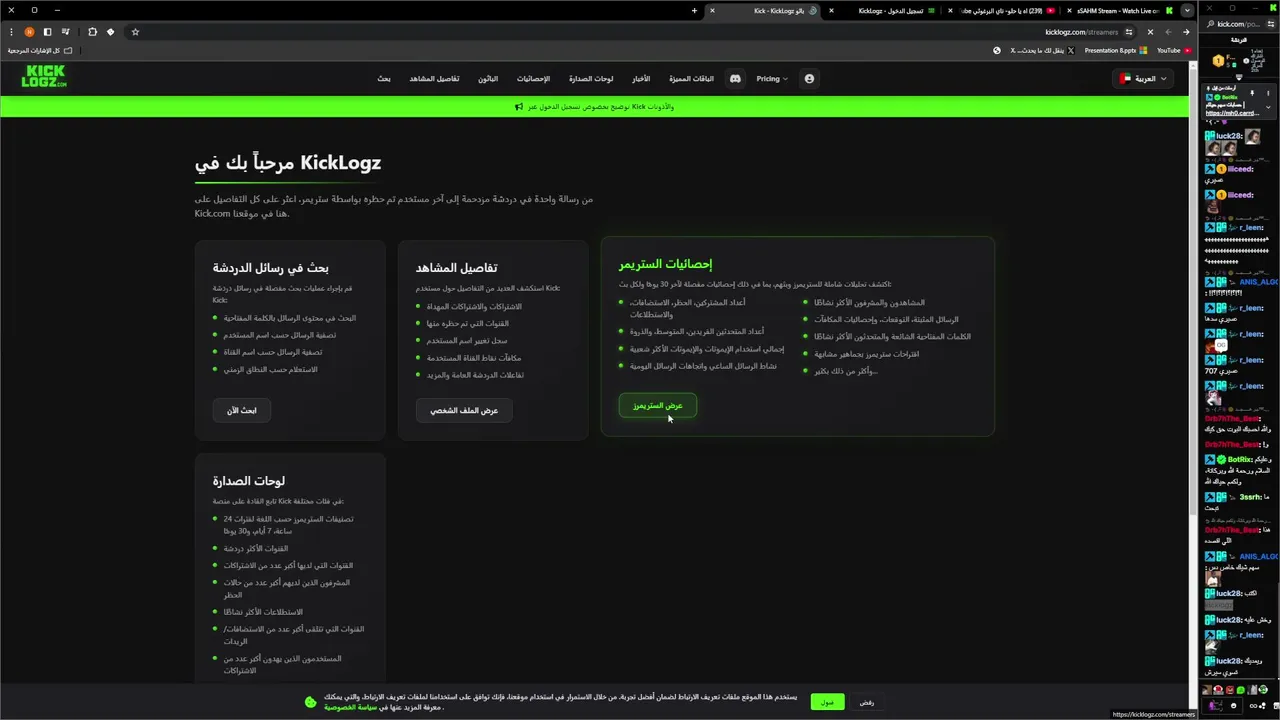This screenshot has height=720, width=1280.
Task: Open البالون nav item
Action: pyautogui.click(x=488, y=78)
